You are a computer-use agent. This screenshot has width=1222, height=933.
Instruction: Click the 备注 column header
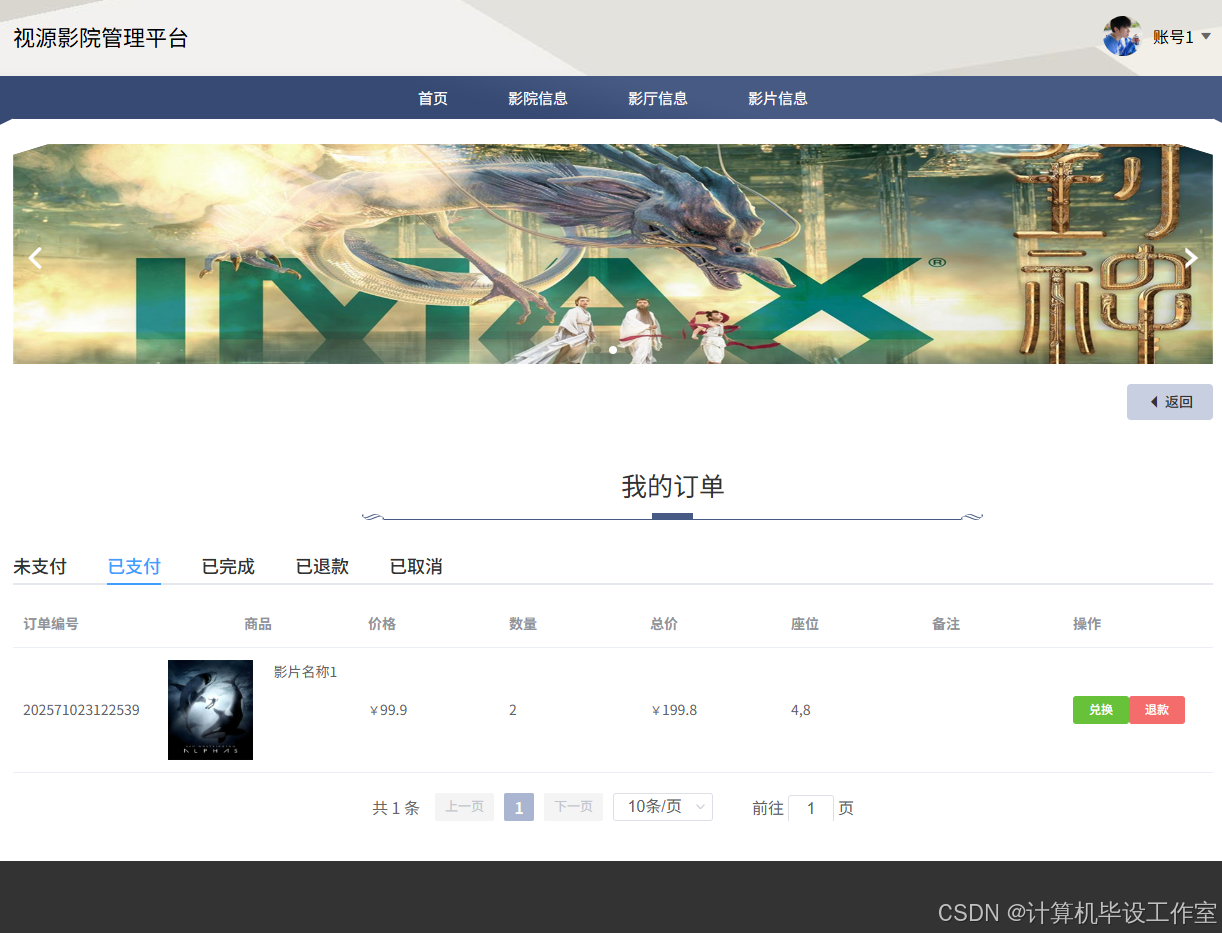(946, 624)
